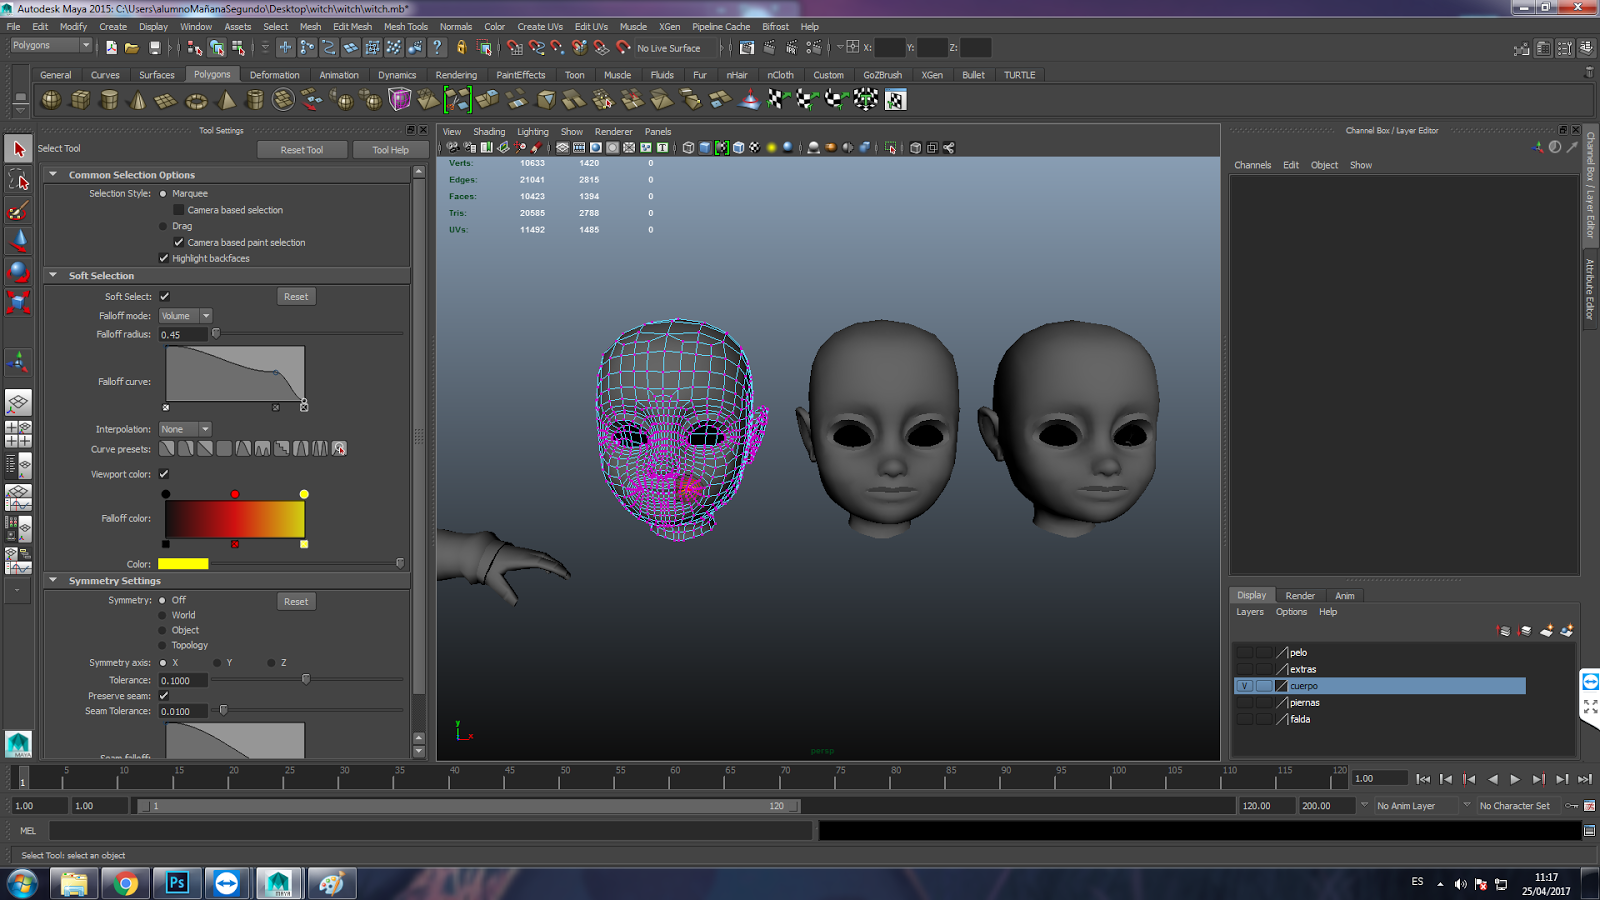Open the Interpolation dropdown

tap(185, 430)
